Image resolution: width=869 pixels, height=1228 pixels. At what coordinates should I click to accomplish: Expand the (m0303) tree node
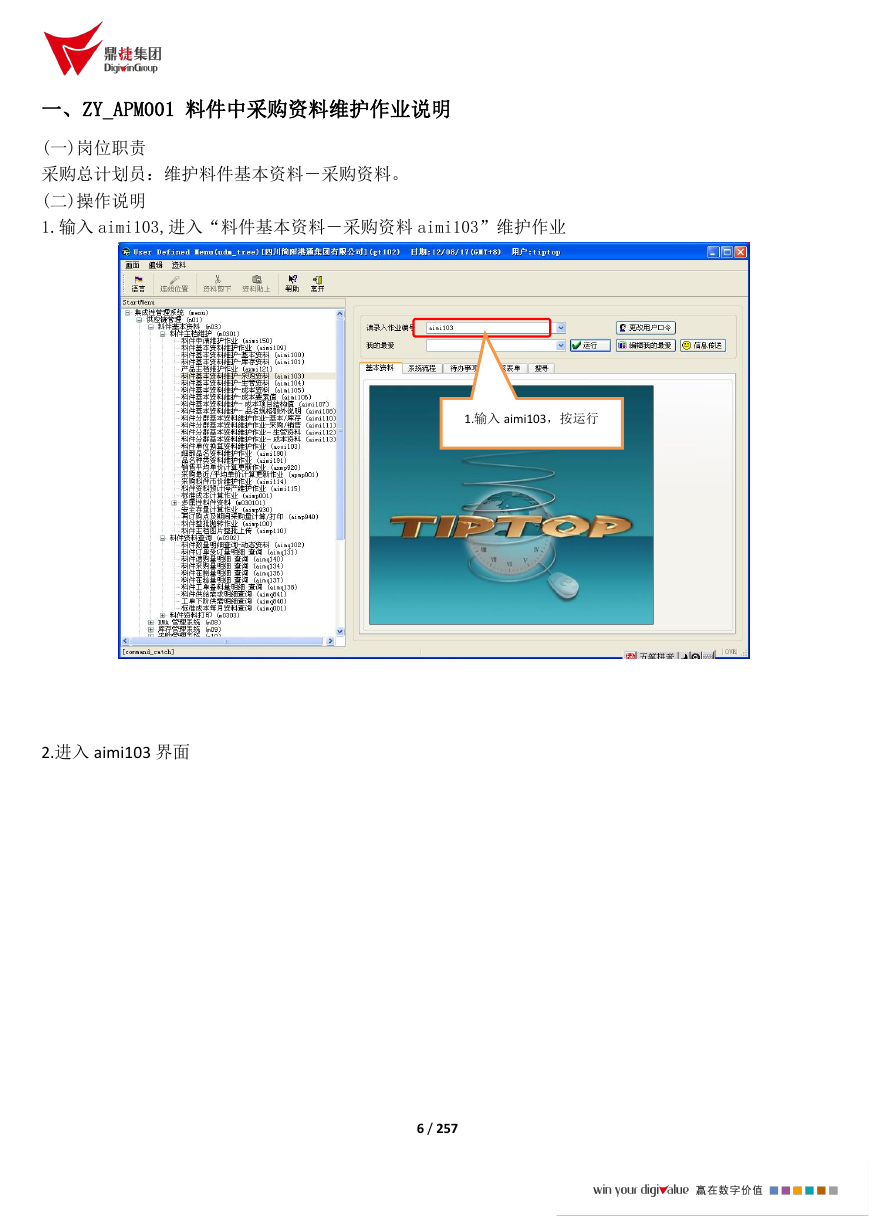[162, 615]
